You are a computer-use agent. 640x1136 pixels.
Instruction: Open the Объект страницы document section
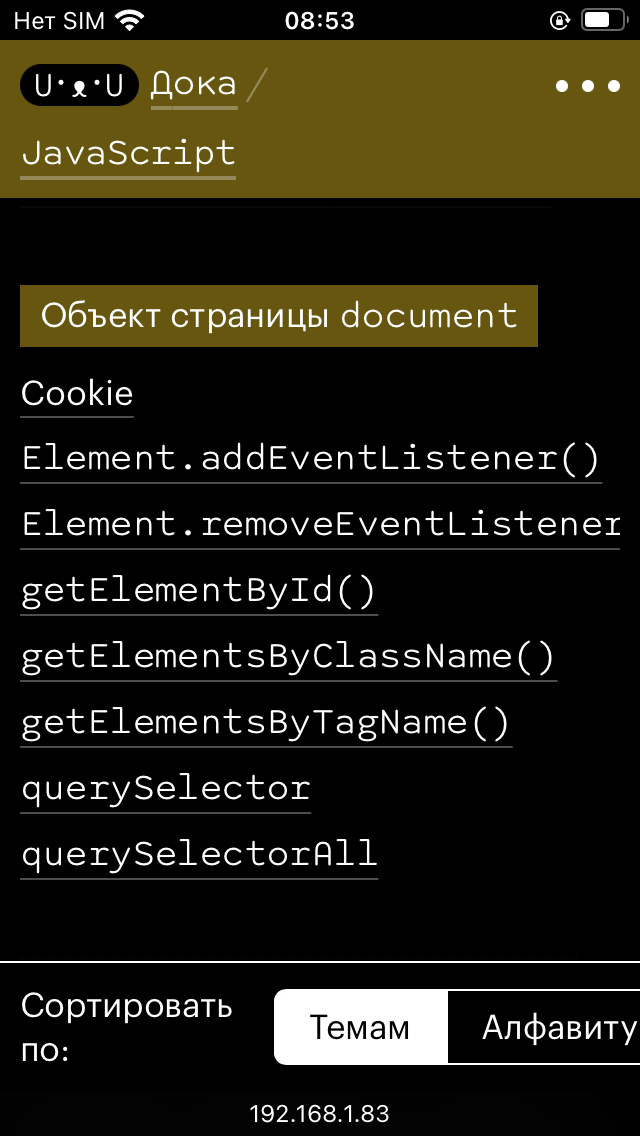pyautogui.click(x=278, y=316)
